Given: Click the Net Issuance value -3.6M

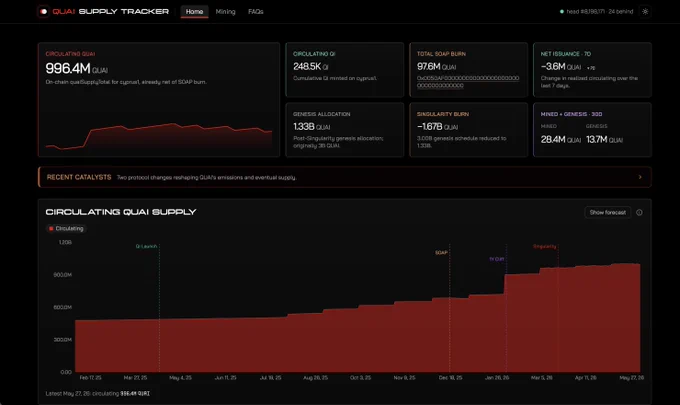Looking at the screenshot, I should [553, 67].
